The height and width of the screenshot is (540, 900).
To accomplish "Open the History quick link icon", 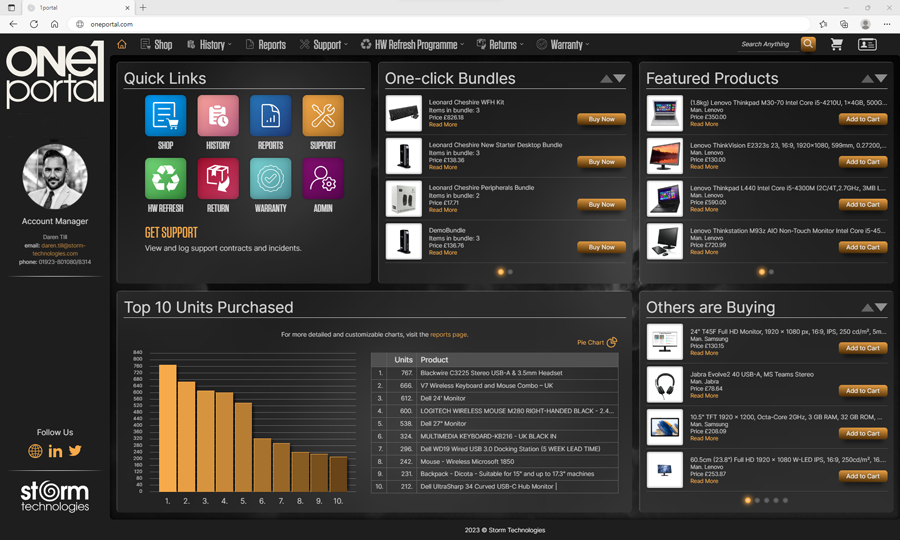I will point(218,116).
